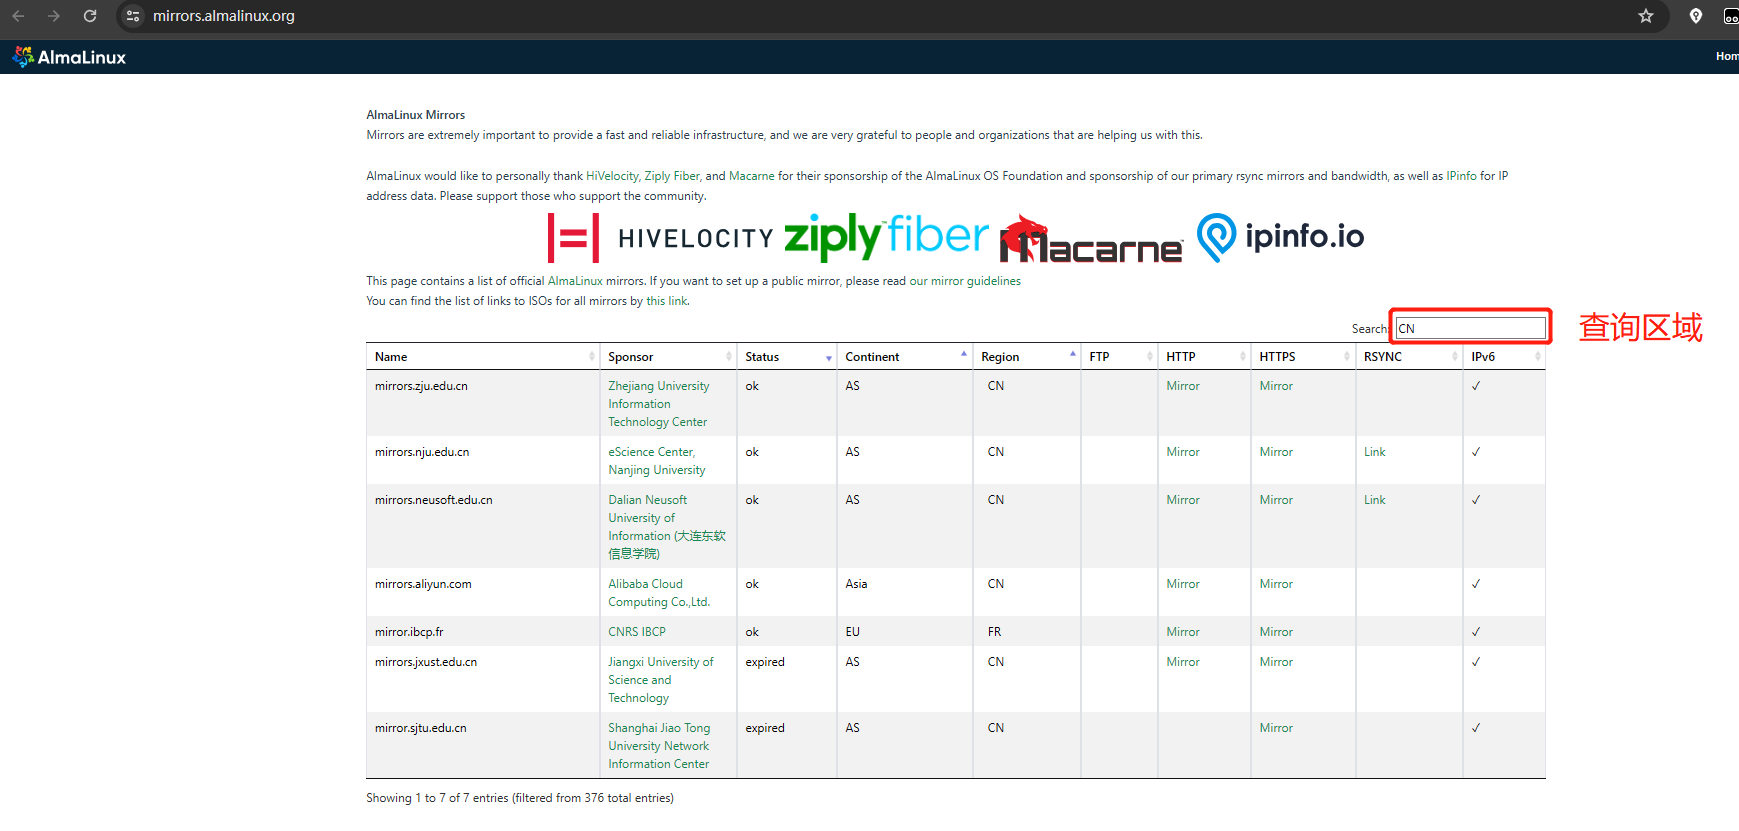The width and height of the screenshot is (1739, 831).
Task: Sort table by Status column
Action: pos(787,357)
